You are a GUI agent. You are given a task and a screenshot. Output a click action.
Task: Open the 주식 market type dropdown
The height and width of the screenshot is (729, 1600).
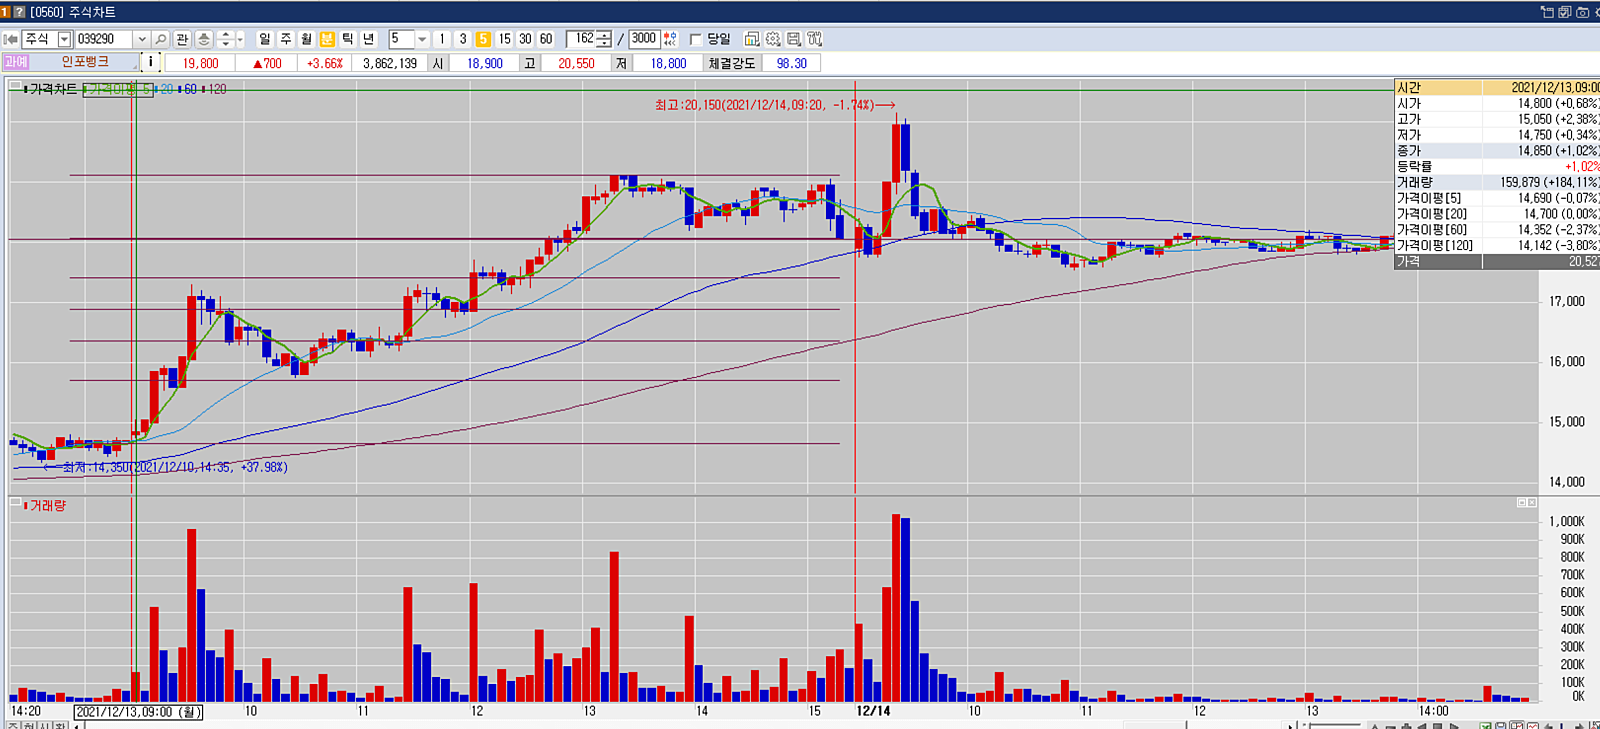pos(65,39)
